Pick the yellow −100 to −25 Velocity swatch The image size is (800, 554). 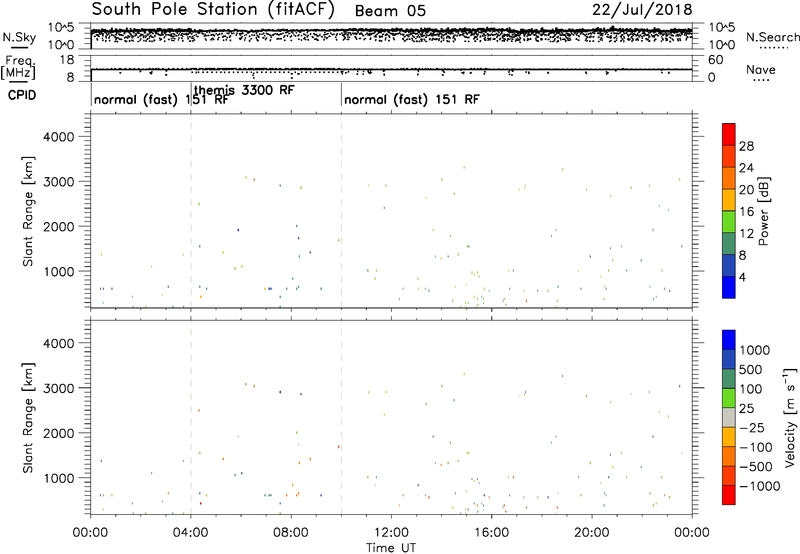point(729,437)
